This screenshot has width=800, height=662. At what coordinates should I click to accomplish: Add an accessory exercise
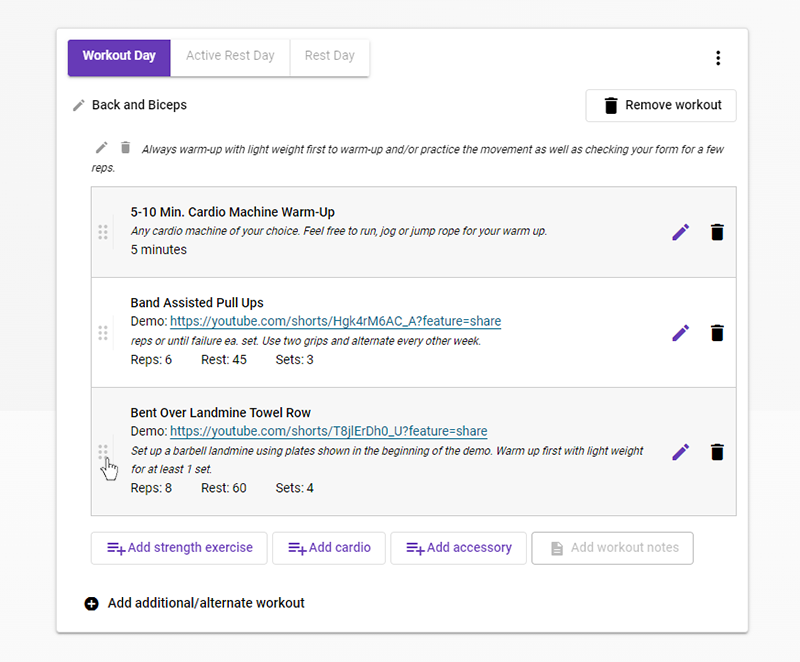pyautogui.click(x=458, y=548)
